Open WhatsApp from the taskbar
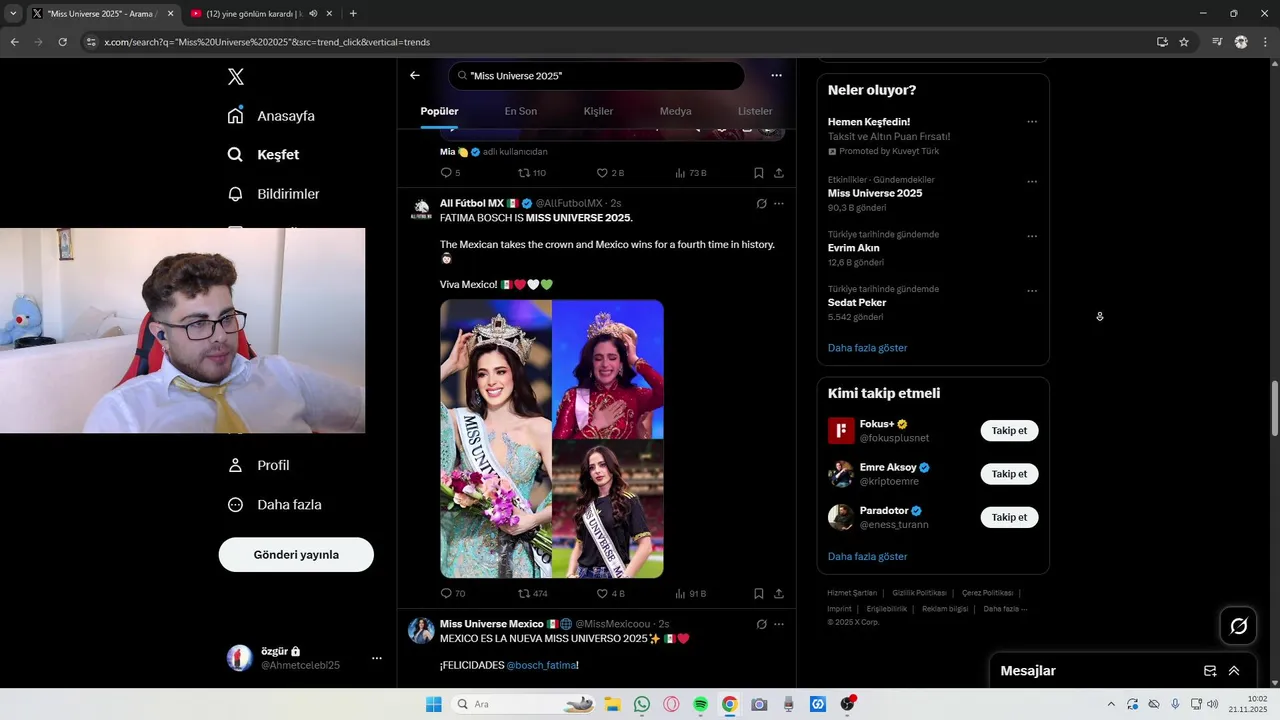 [642, 704]
